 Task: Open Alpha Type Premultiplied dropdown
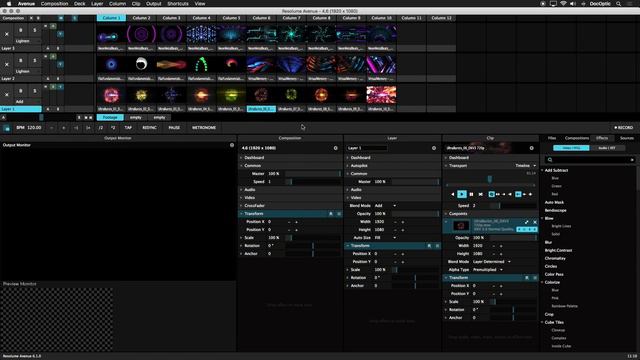[488, 270]
